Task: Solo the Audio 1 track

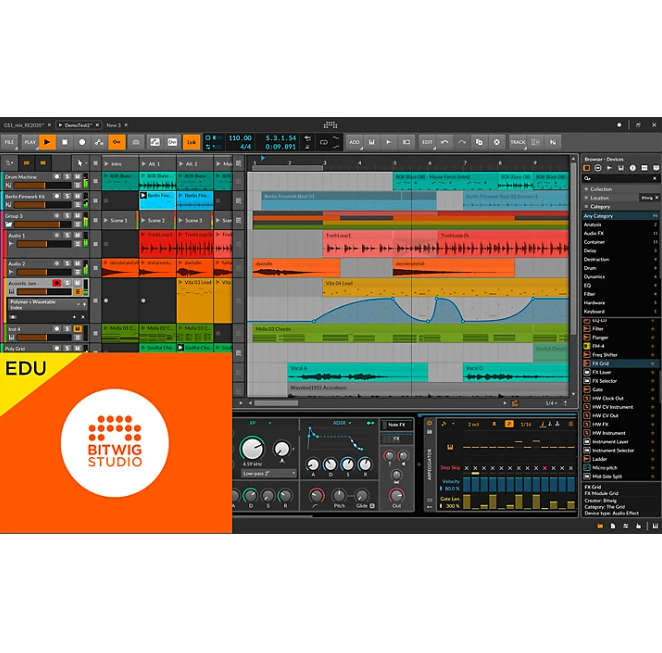Action: click(x=67, y=236)
